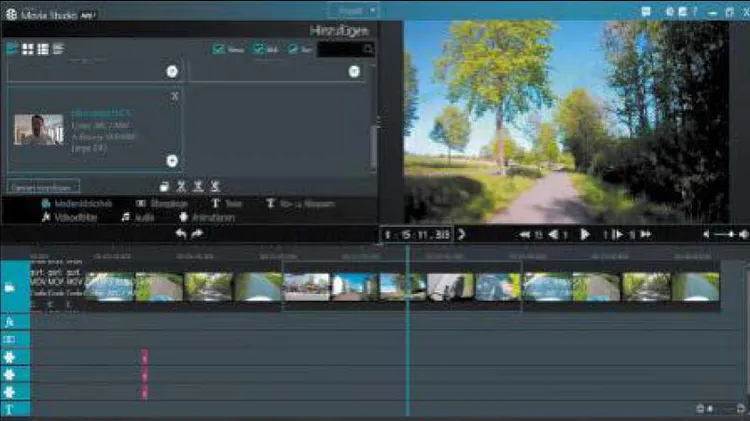Open the Medienbibliothek tab
This screenshot has height=421, width=750.
pyautogui.click(x=77, y=203)
